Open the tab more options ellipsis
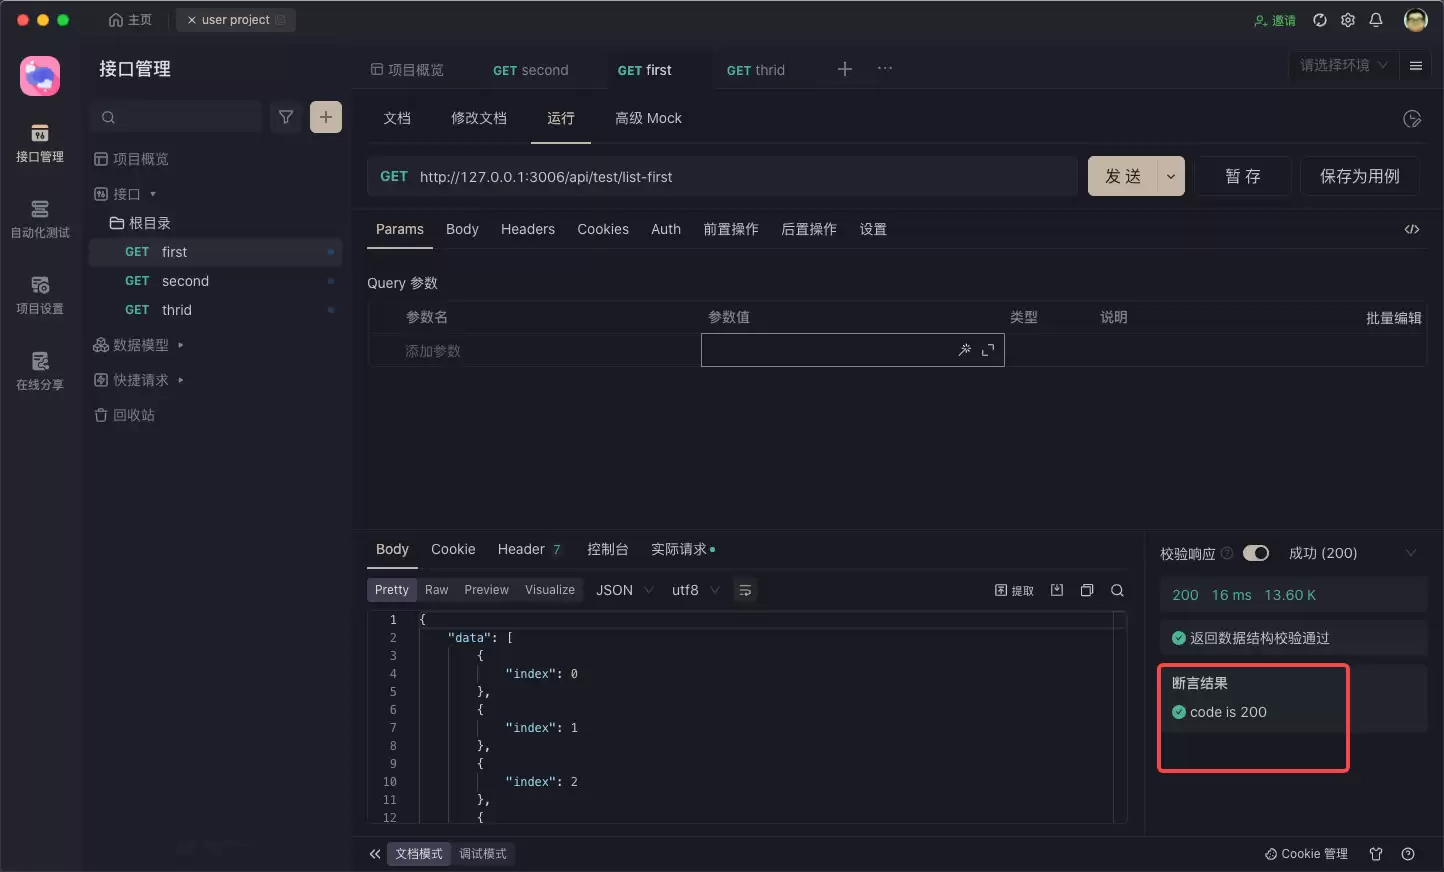1444x872 pixels. tap(885, 69)
